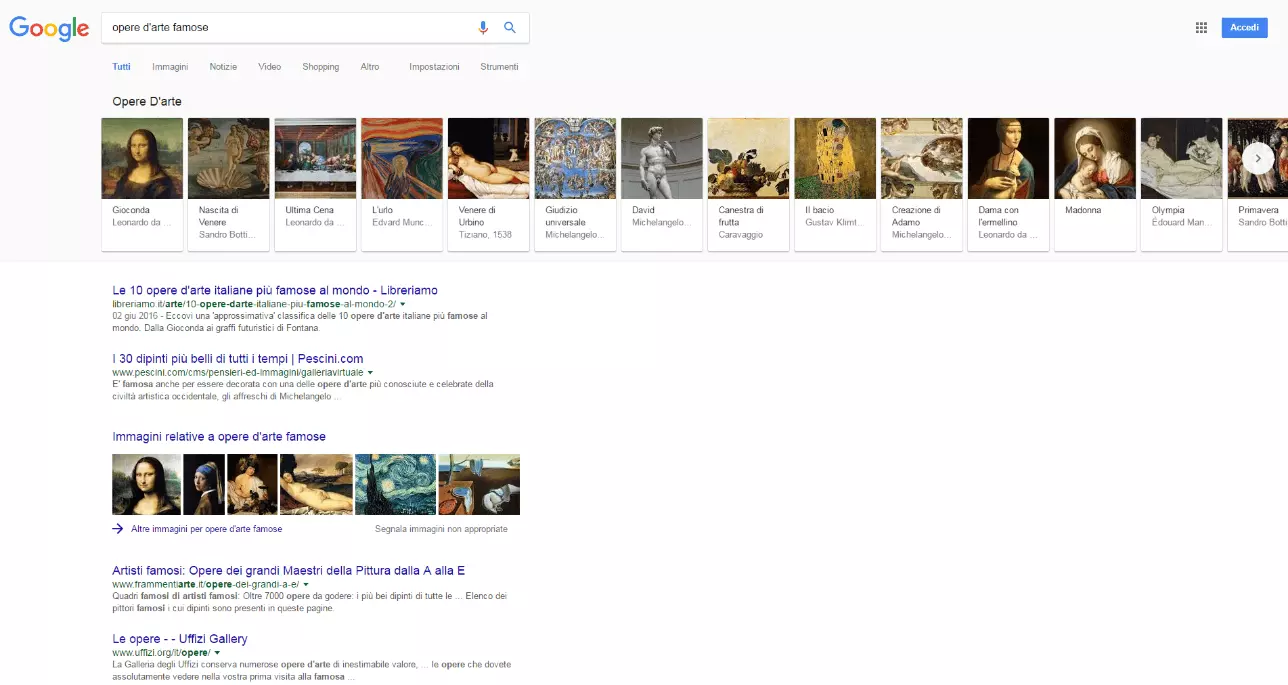Select Nascita di Venere card
The image size is (1288, 685).
(229, 184)
